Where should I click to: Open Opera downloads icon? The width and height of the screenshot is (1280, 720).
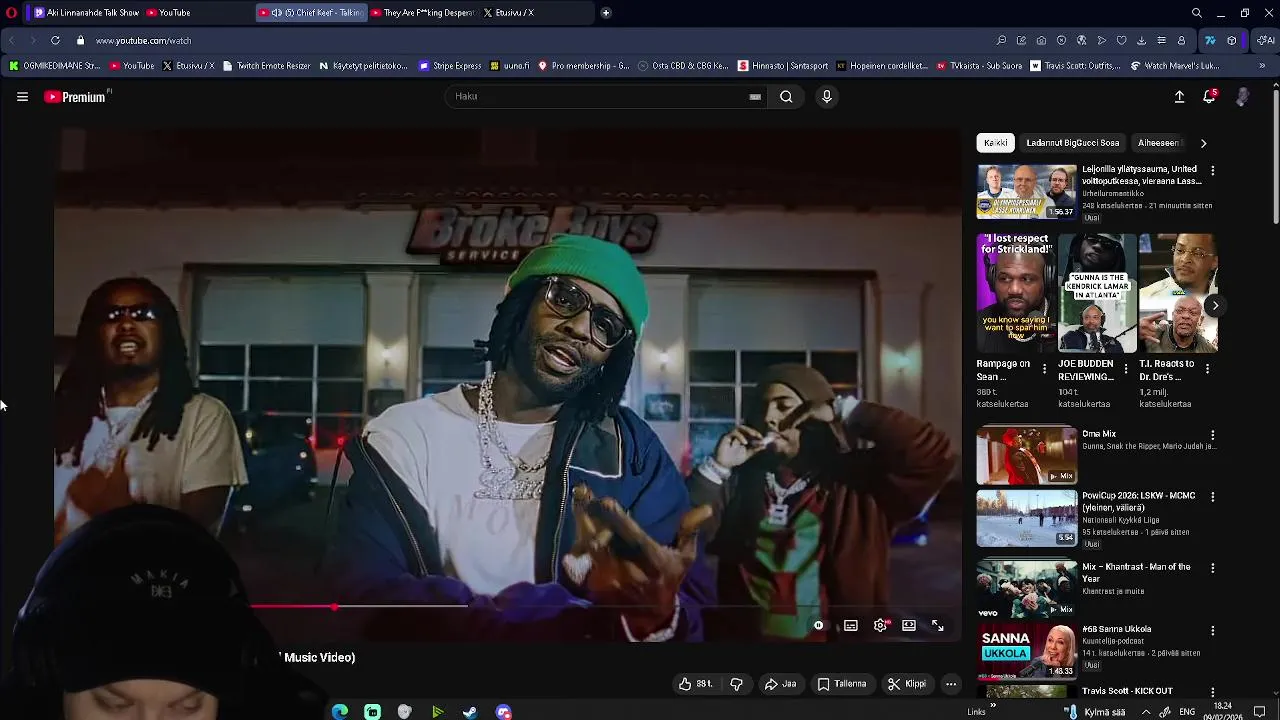click(1141, 40)
